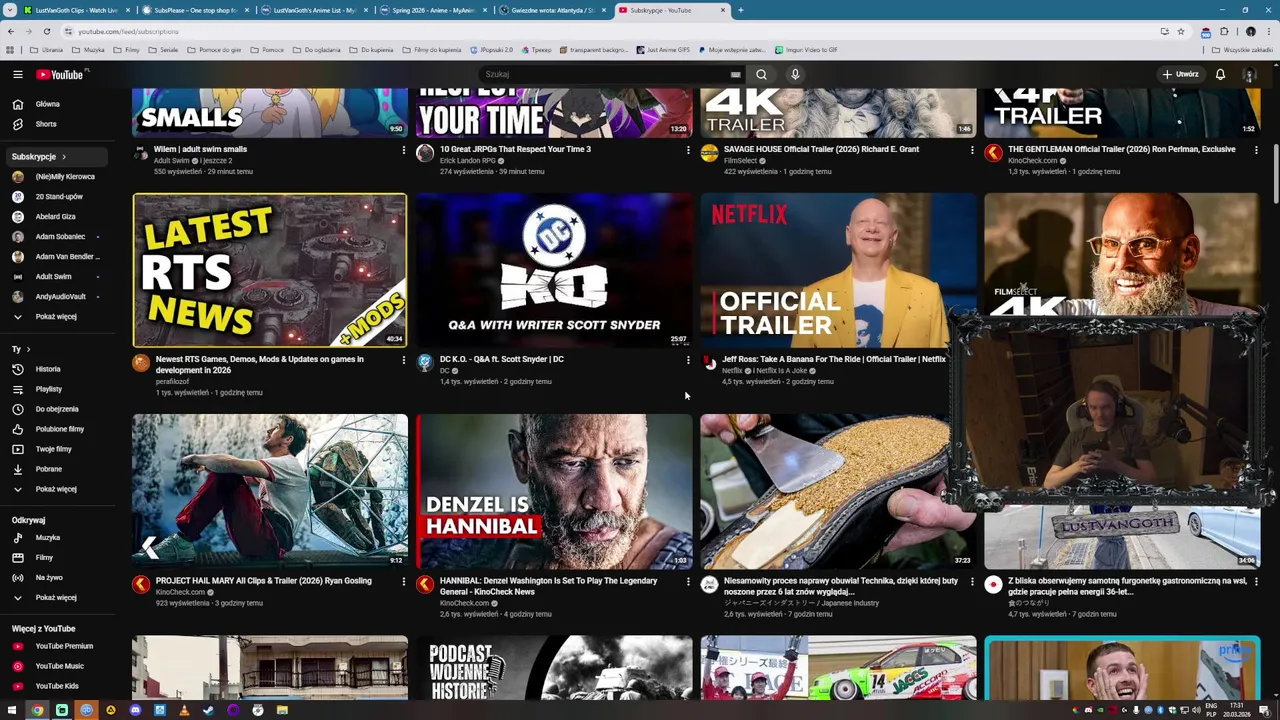1280x720 pixels.
Task: Click the YouTube logo
Action: 60,74
